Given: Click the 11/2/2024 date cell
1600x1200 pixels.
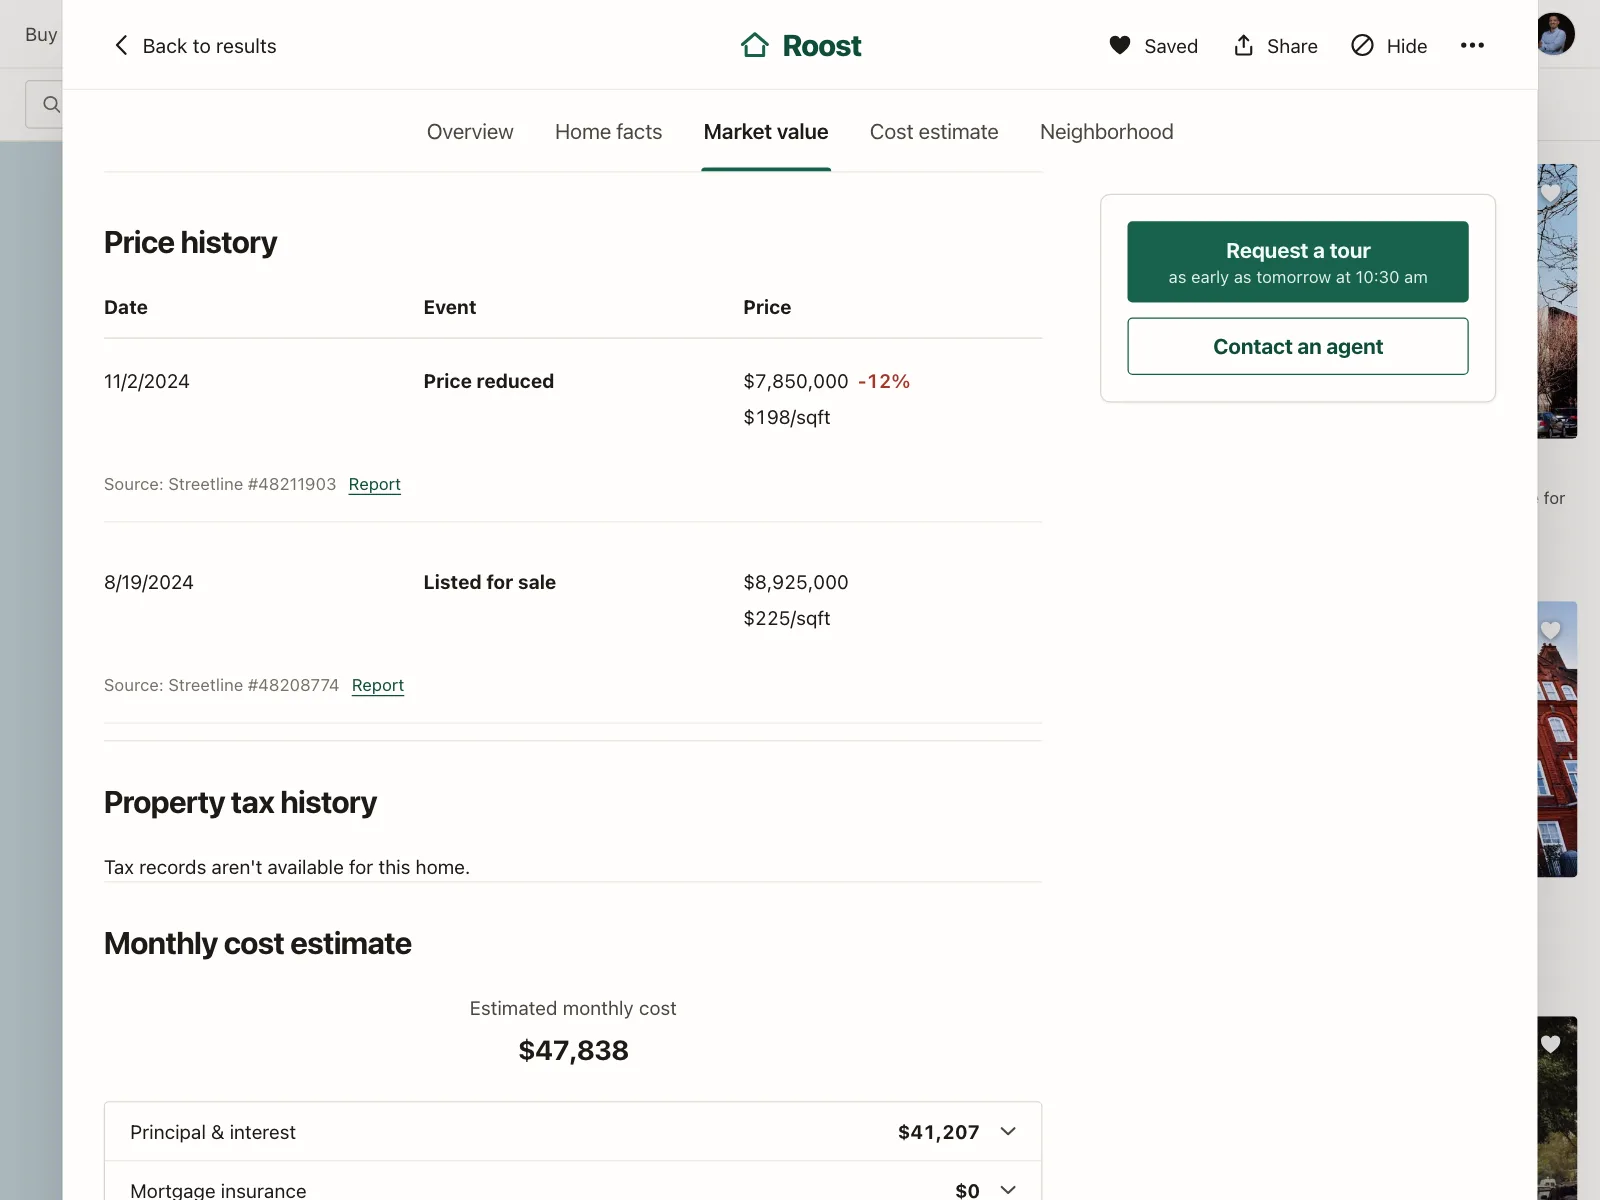Looking at the screenshot, I should pos(147,381).
